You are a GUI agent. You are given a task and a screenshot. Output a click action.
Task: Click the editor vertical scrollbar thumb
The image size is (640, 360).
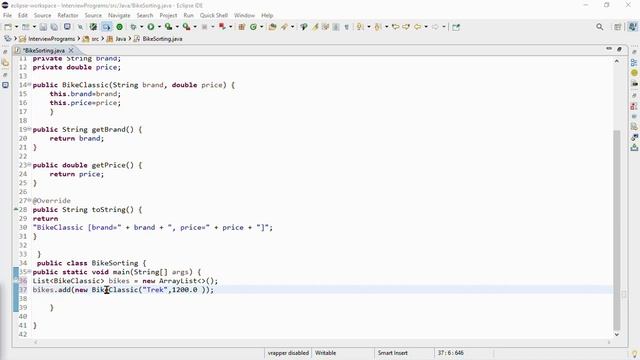(x=617, y=230)
